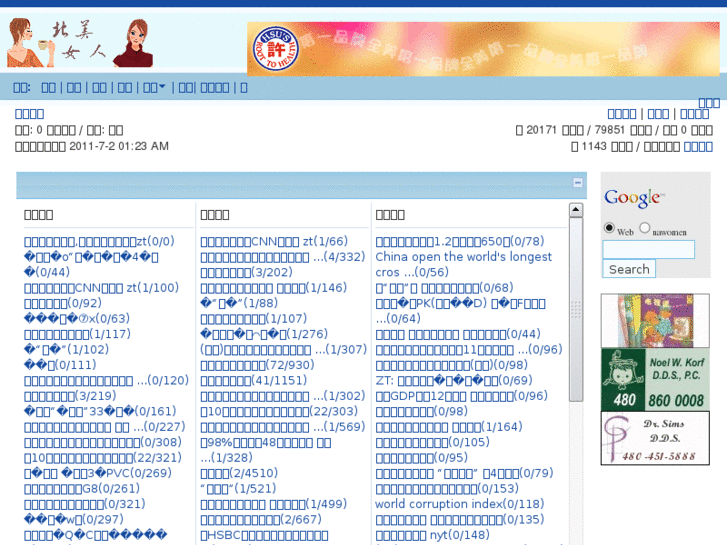Open the link containing '98%' and '48'
Viewport: 727px width, 545px height.
click(266, 450)
